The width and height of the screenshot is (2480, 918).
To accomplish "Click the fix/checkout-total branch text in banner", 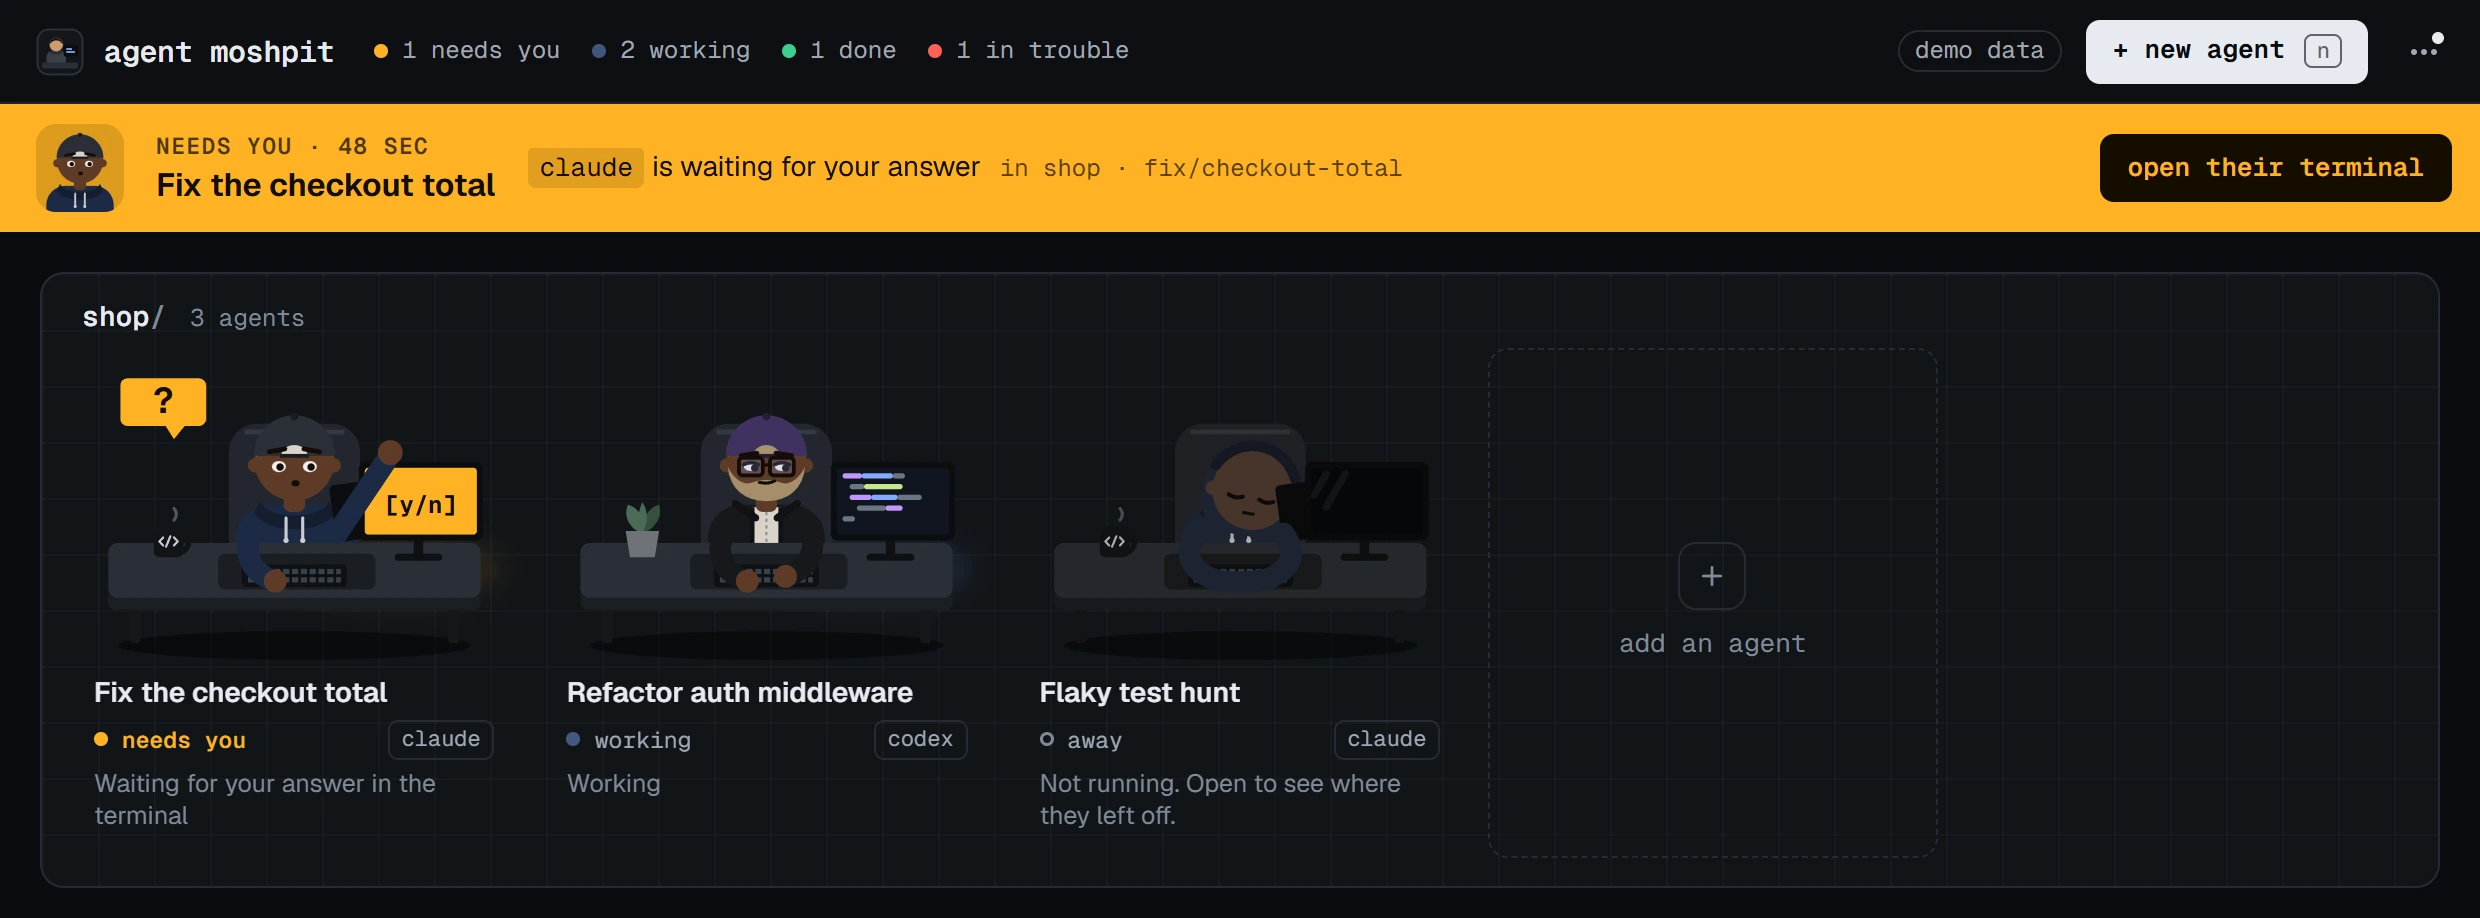I will 1273,168.
